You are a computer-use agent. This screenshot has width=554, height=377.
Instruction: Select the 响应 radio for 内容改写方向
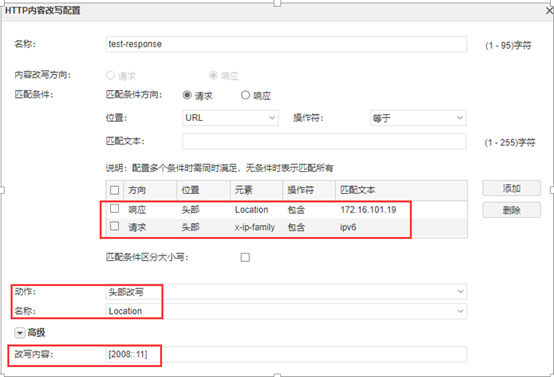click(213, 75)
